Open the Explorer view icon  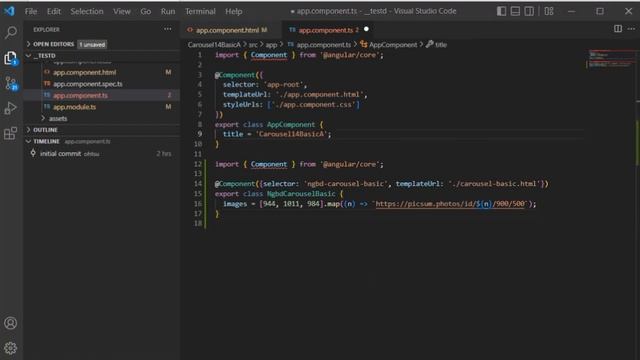(x=11, y=58)
